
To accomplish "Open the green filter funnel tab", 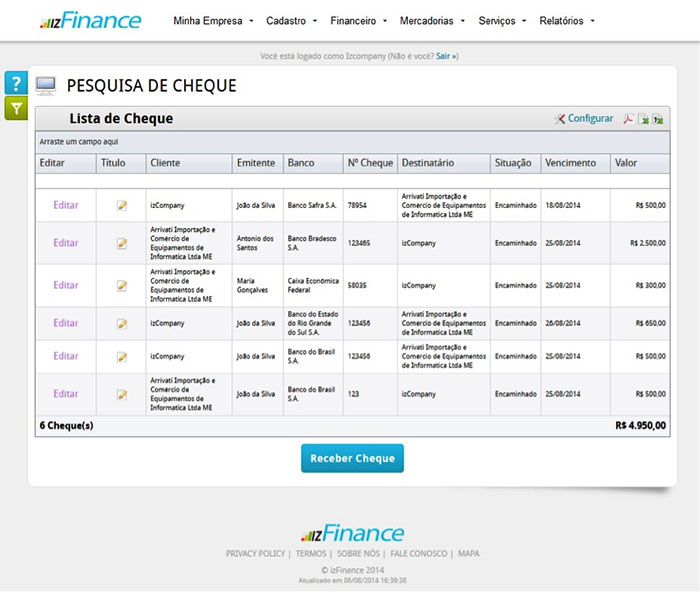I will (15, 108).
